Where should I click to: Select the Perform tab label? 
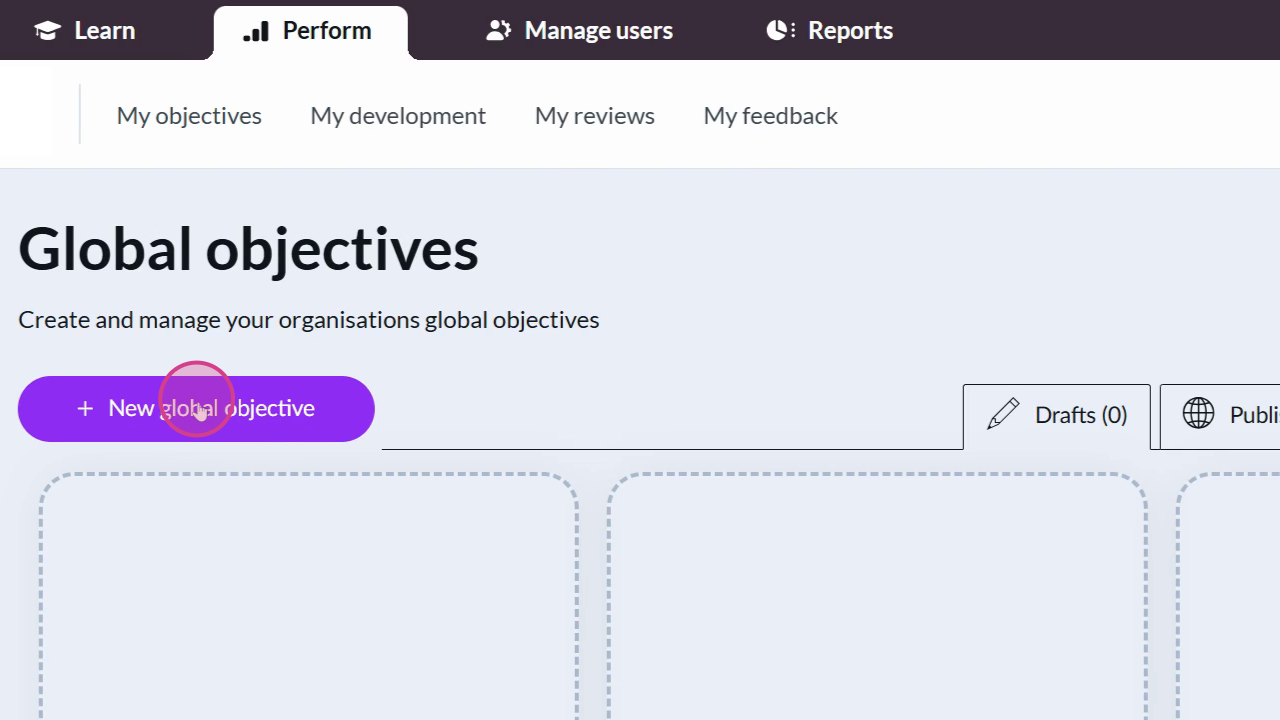click(326, 31)
